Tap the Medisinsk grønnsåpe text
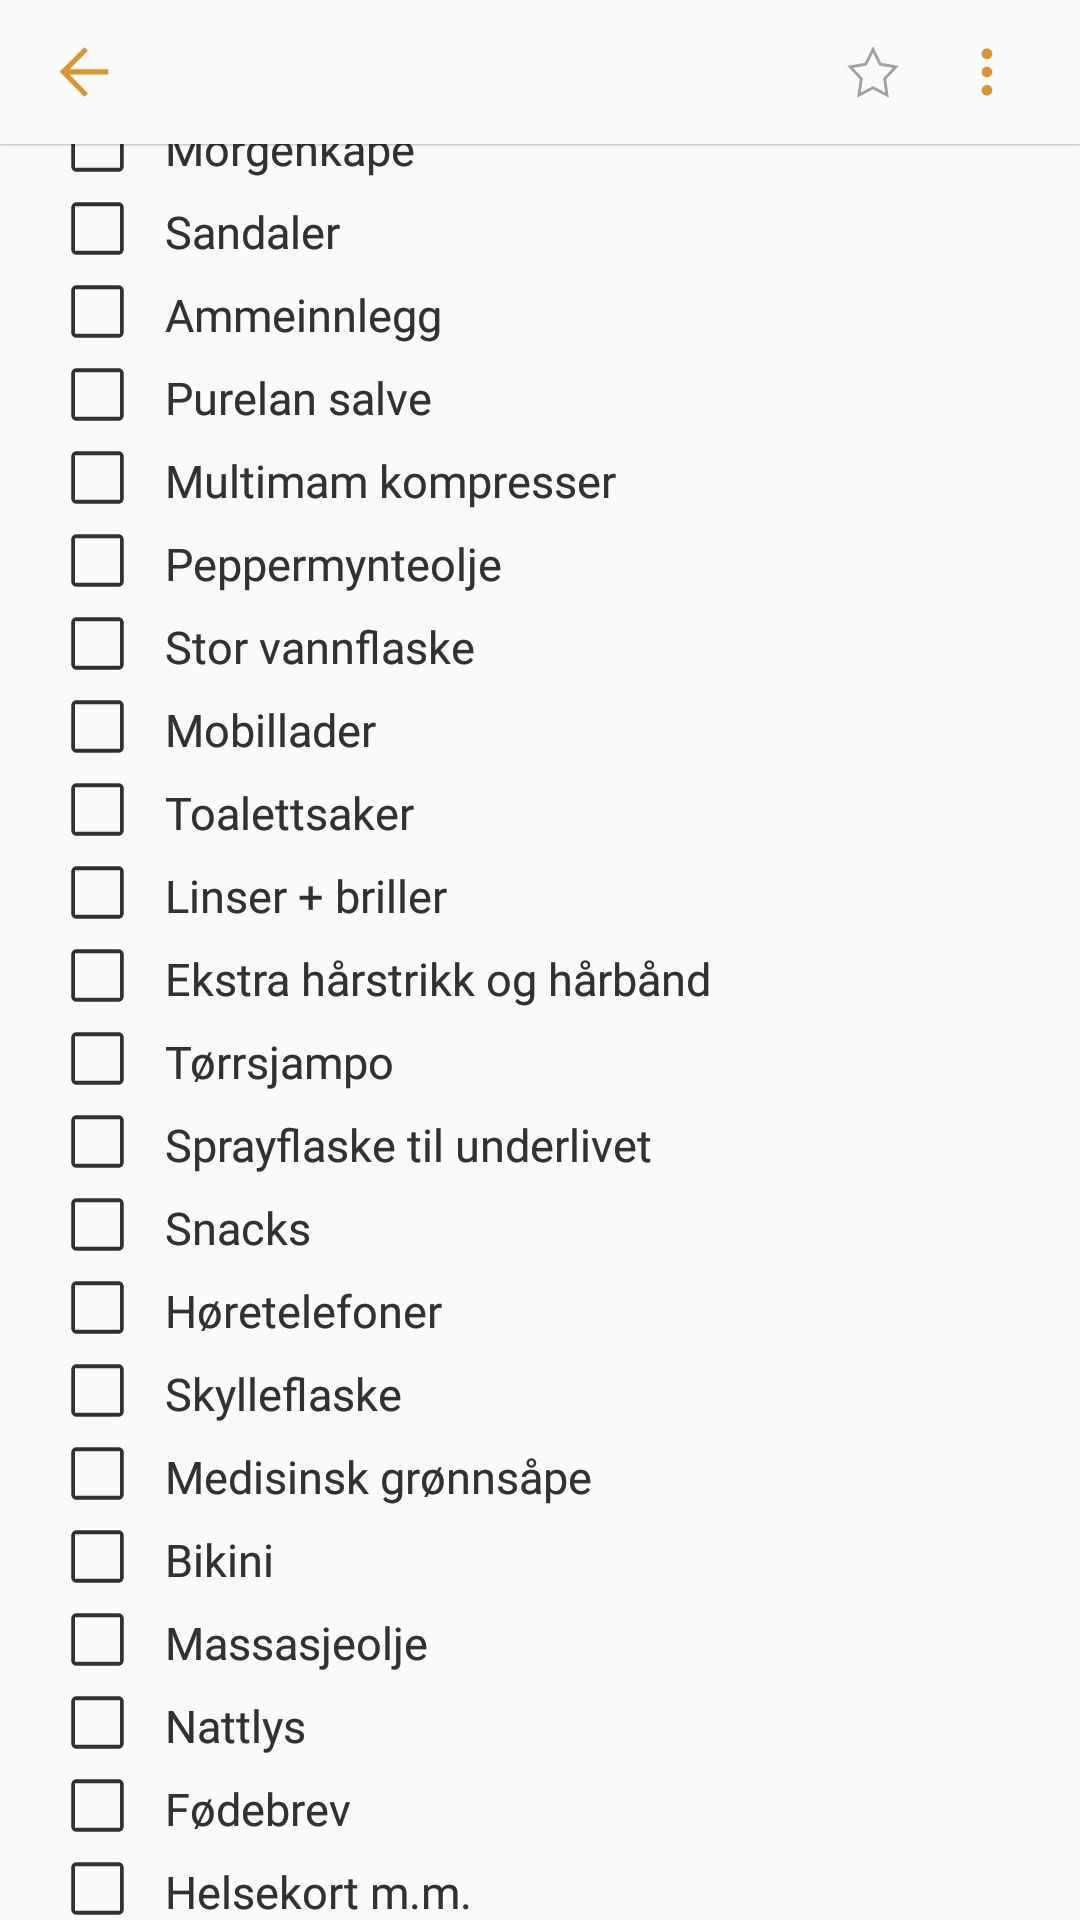The width and height of the screenshot is (1080, 1920). click(378, 1479)
